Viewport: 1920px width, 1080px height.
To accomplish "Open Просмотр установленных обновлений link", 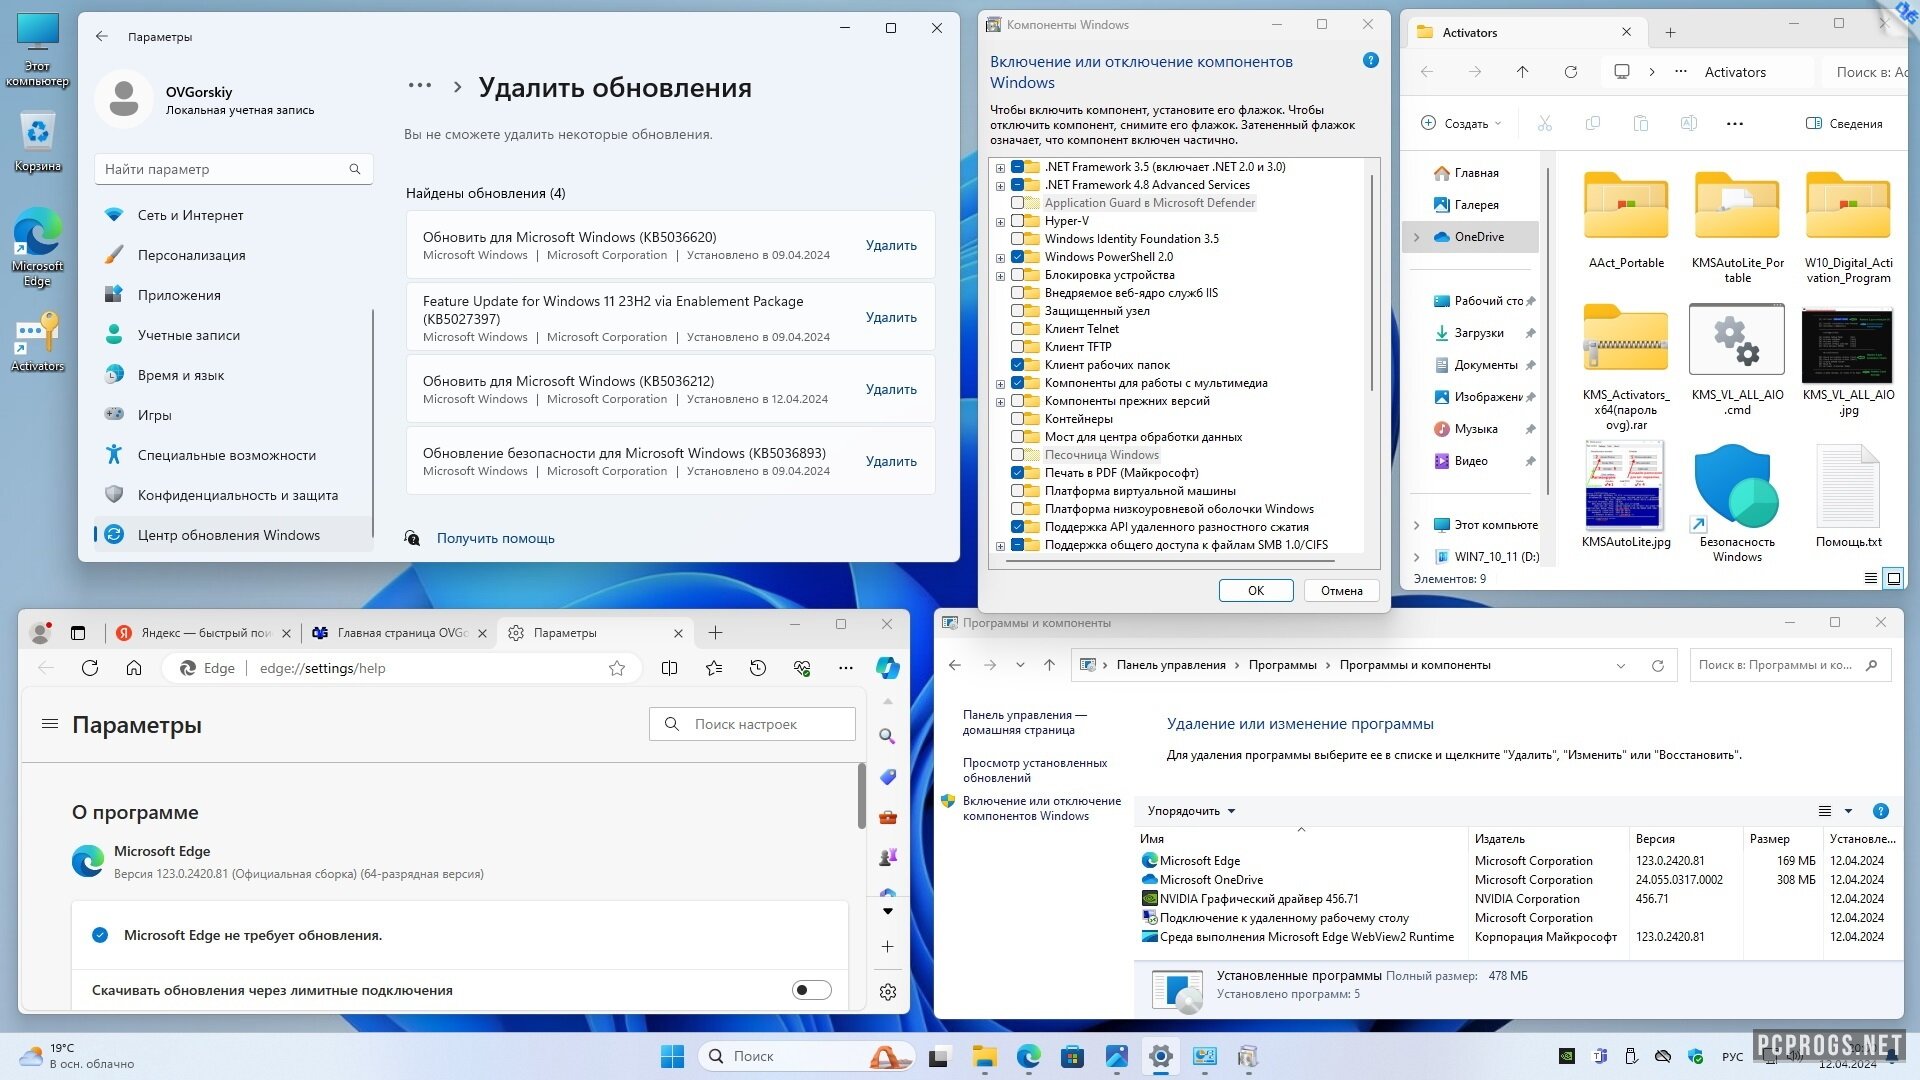I will [1034, 770].
